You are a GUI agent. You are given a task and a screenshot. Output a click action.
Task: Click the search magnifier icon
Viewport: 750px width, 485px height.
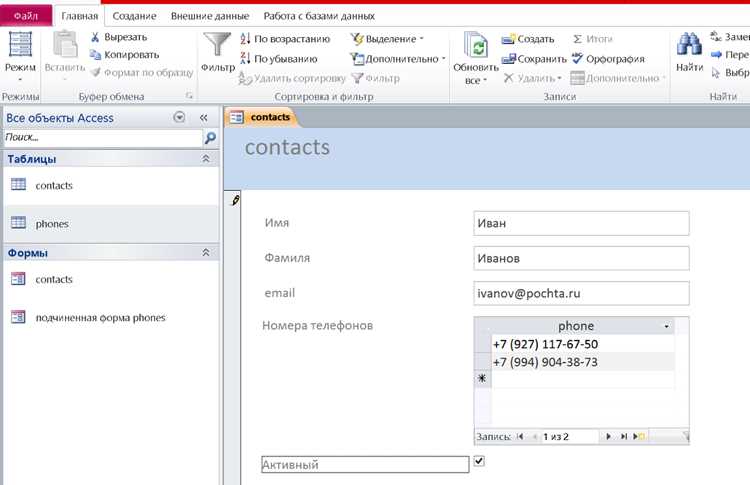pos(210,138)
